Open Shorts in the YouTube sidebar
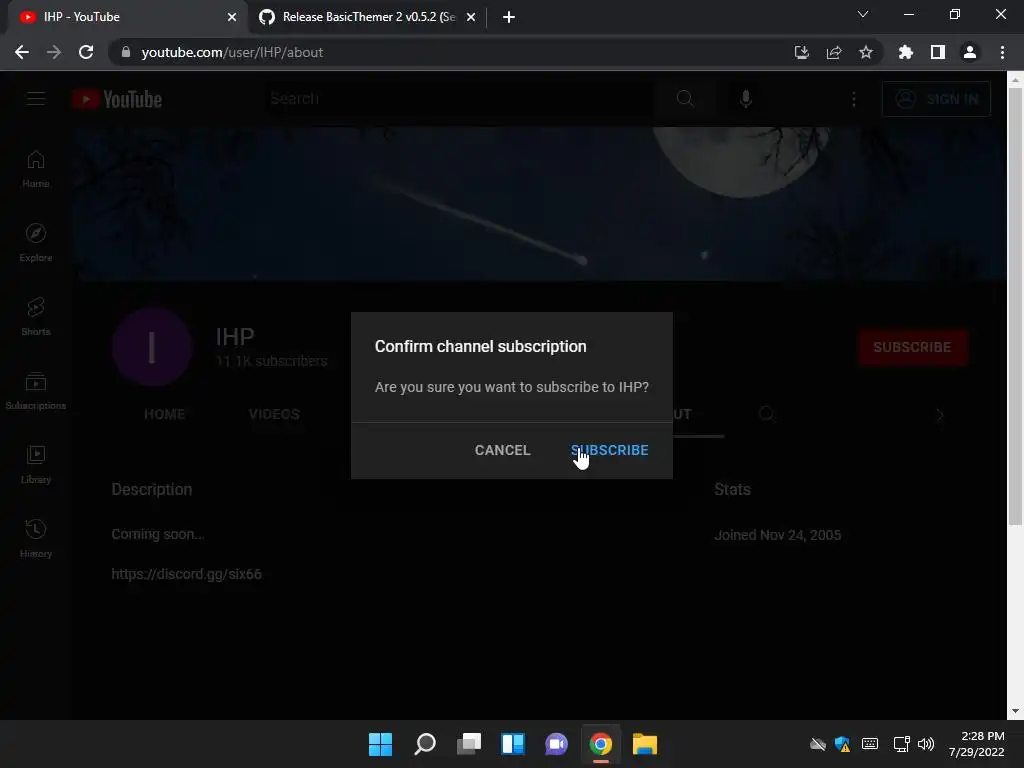This screenshot has height=768, width=1024. (36, 316)
